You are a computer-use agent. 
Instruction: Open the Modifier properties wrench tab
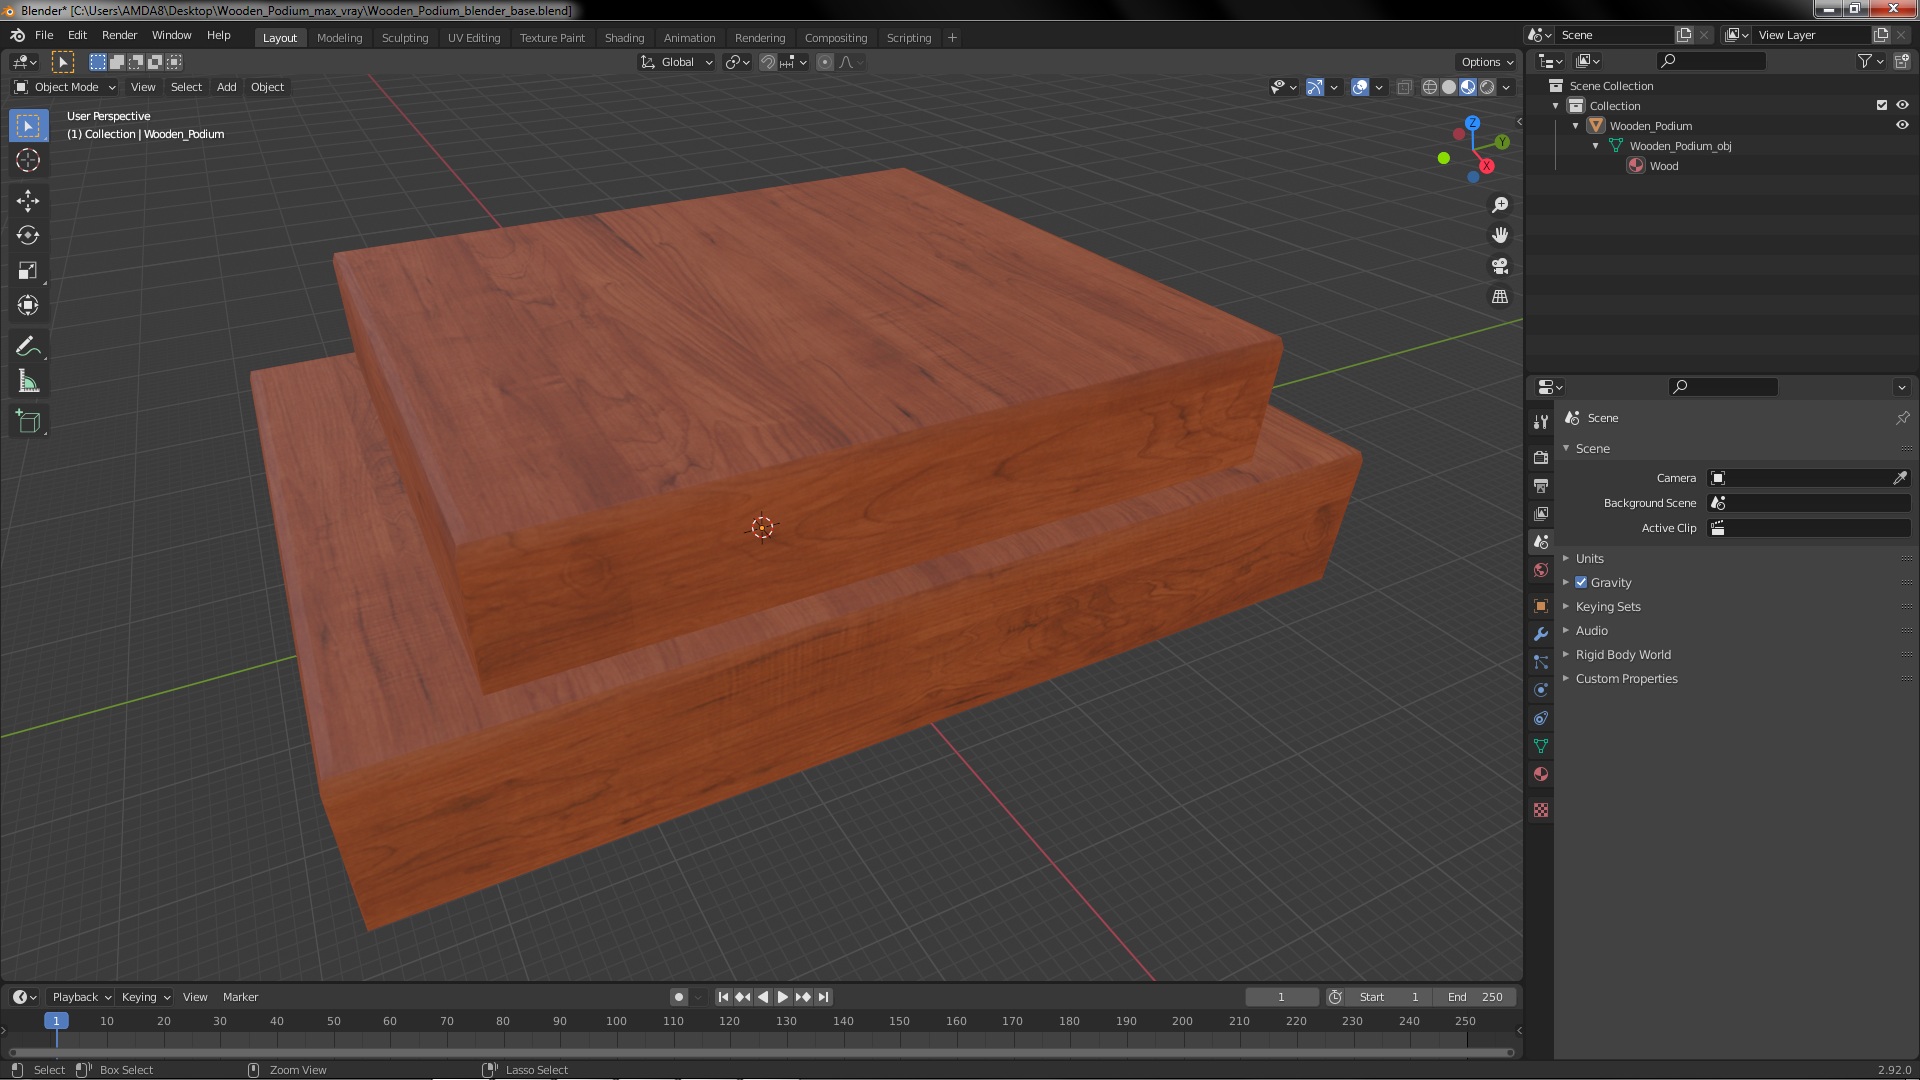pyautogui.click(x=1541, y=634)
